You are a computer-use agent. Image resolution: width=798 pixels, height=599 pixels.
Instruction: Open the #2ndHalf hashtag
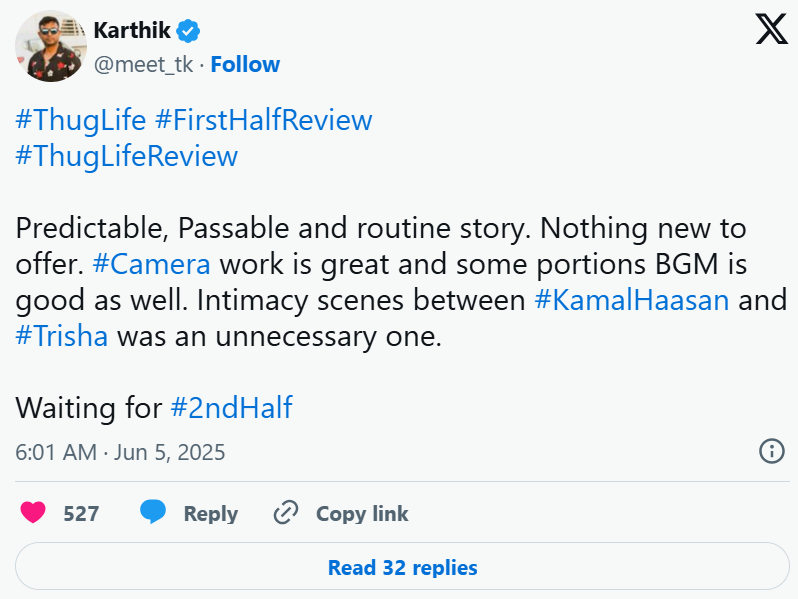231,408
